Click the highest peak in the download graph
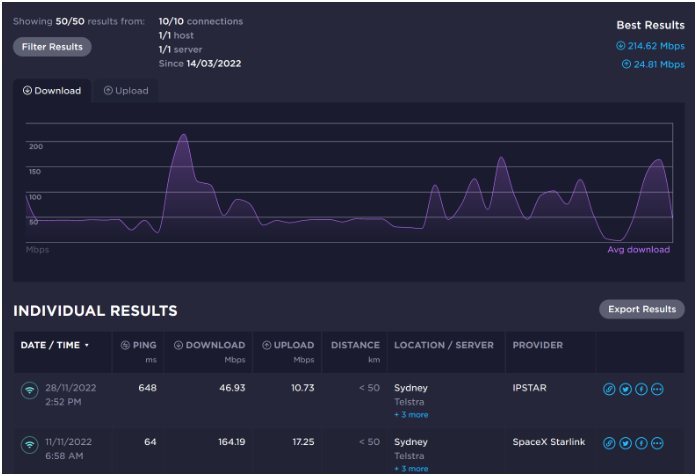The image size is (695, 475). click(182, 136)
